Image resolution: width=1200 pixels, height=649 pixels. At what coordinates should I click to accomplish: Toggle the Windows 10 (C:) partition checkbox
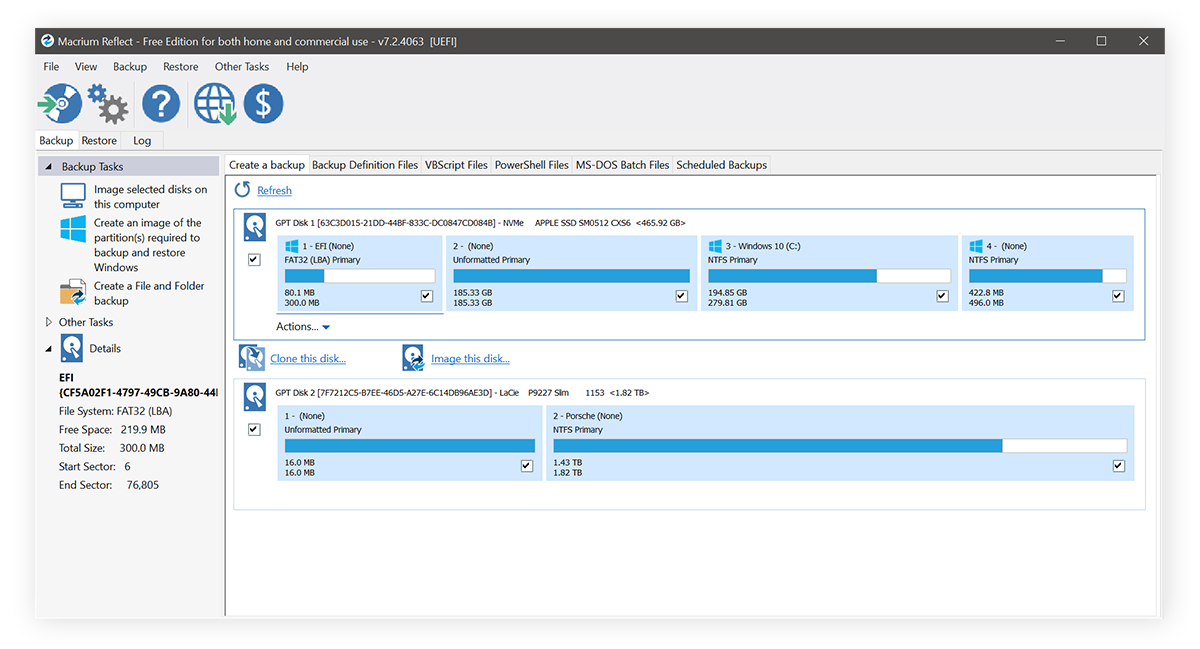pyautogui.click(x=942, y=296)
